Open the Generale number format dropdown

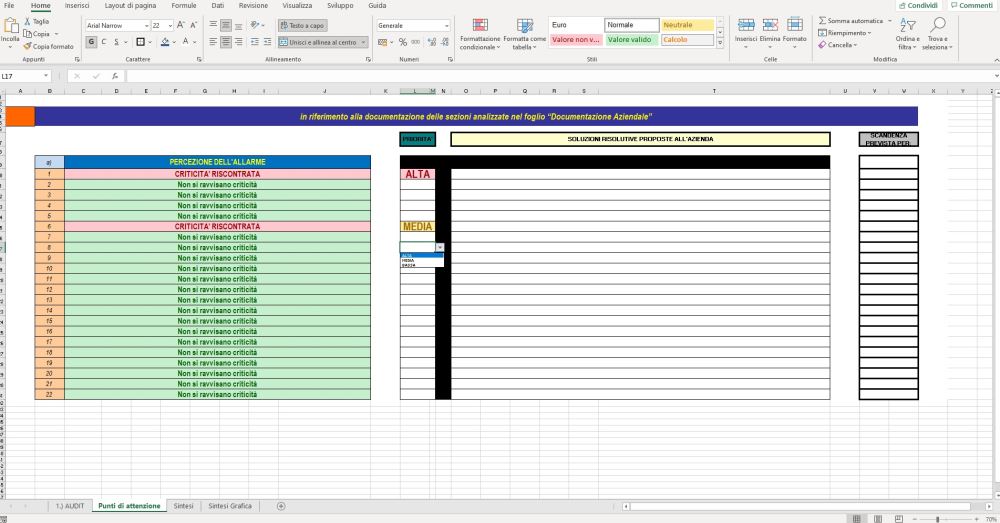point(446,26)
